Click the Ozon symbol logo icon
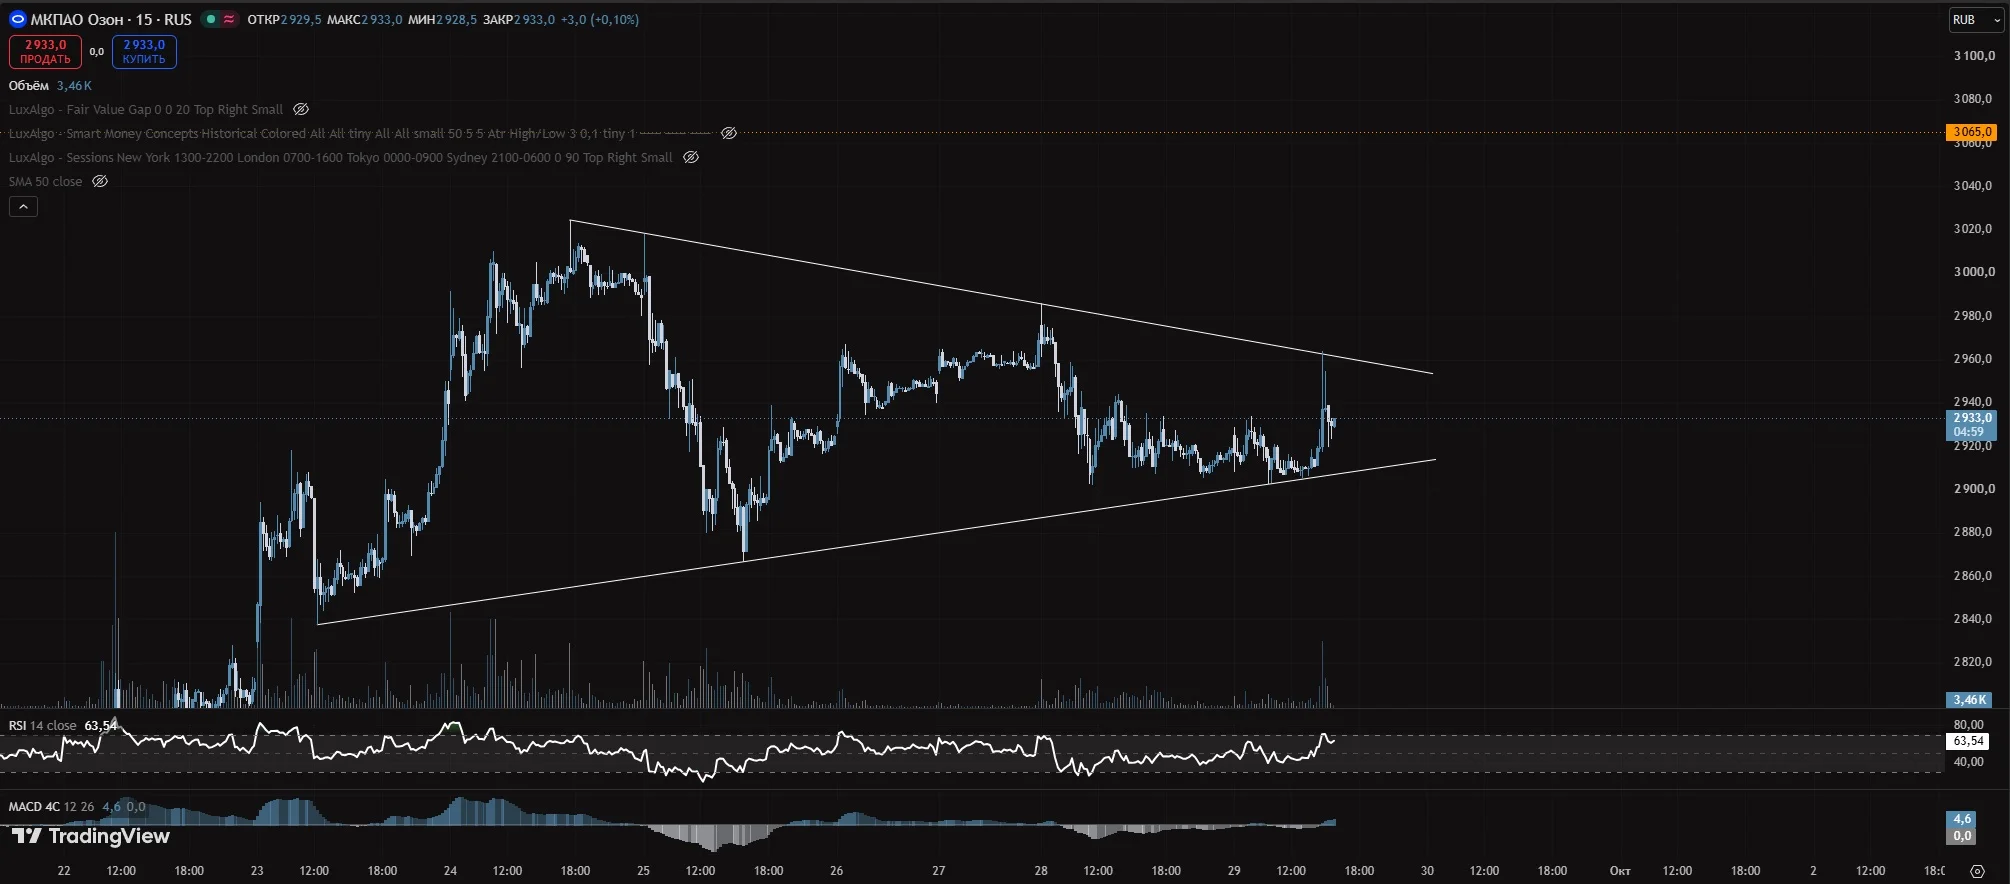Viewport: 2010px width, 884px height. [x=17, y=19]
